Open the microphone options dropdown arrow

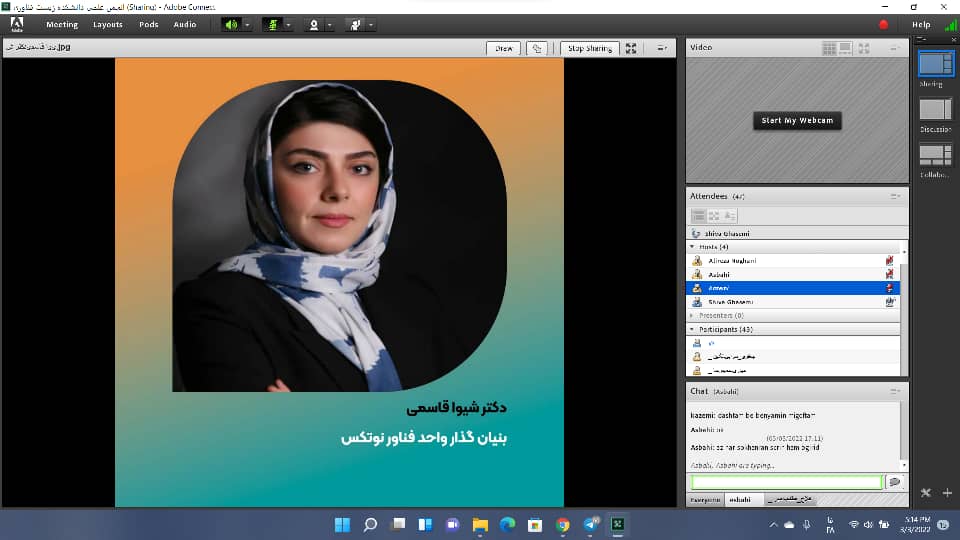[289, 24]
